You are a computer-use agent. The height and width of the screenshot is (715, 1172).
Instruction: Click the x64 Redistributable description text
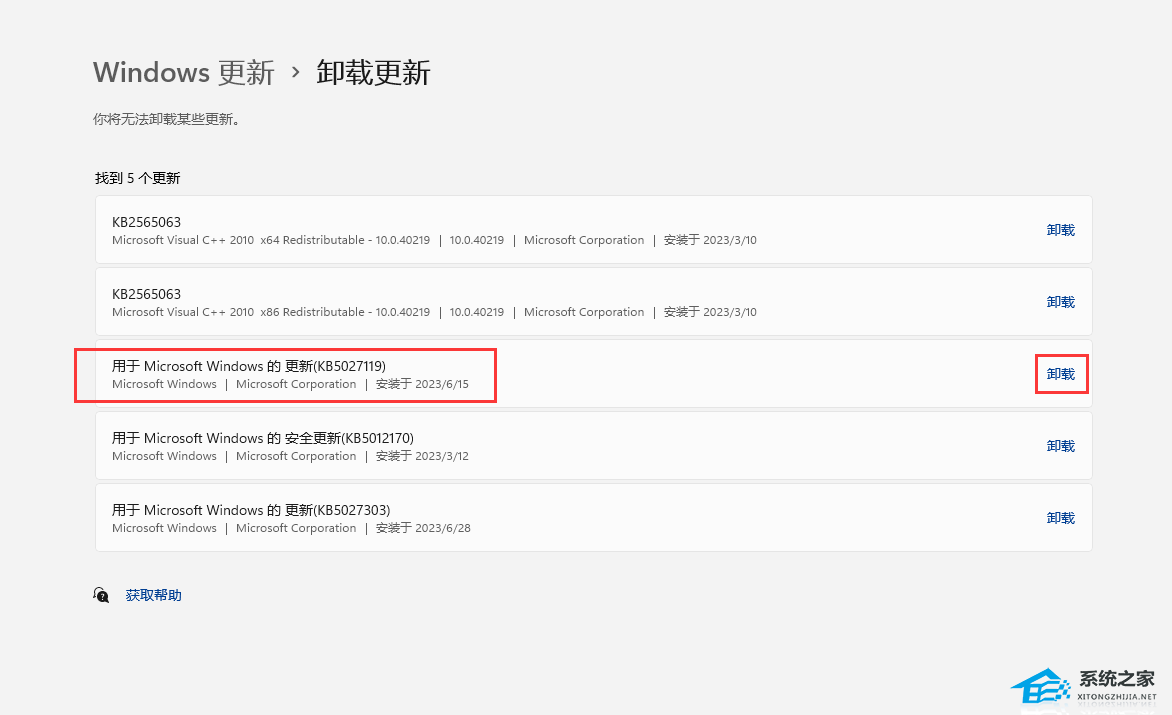(x=271, y=240)
